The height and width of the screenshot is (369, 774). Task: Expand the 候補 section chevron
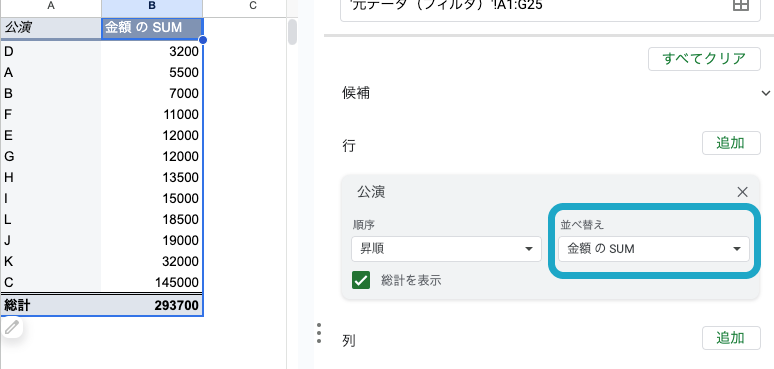[766, 93]
